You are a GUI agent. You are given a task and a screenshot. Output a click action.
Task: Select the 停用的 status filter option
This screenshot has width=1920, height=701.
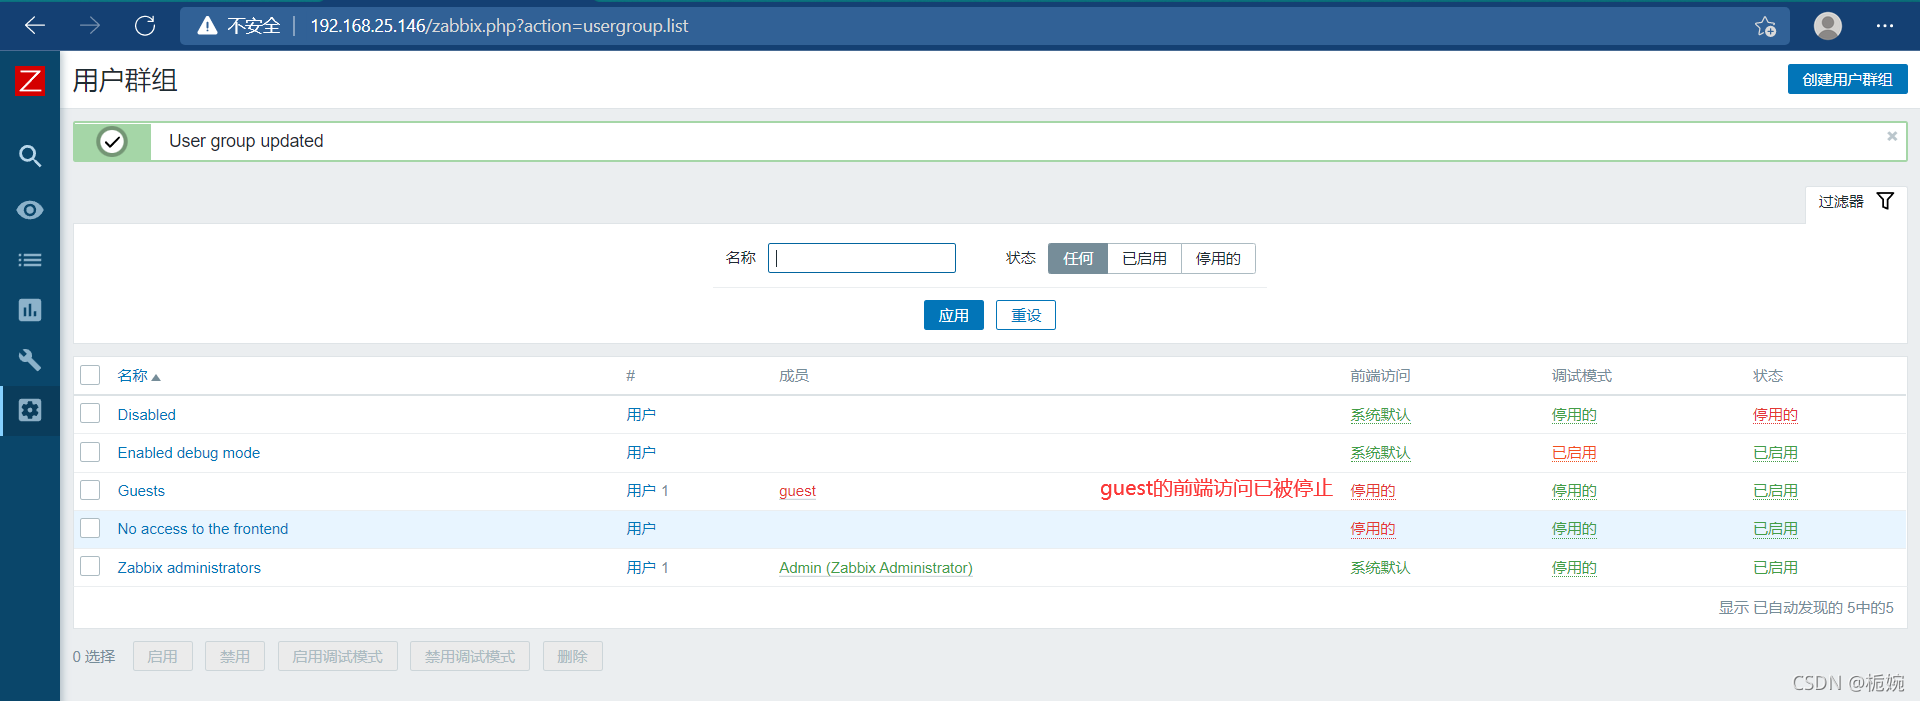1218,258
